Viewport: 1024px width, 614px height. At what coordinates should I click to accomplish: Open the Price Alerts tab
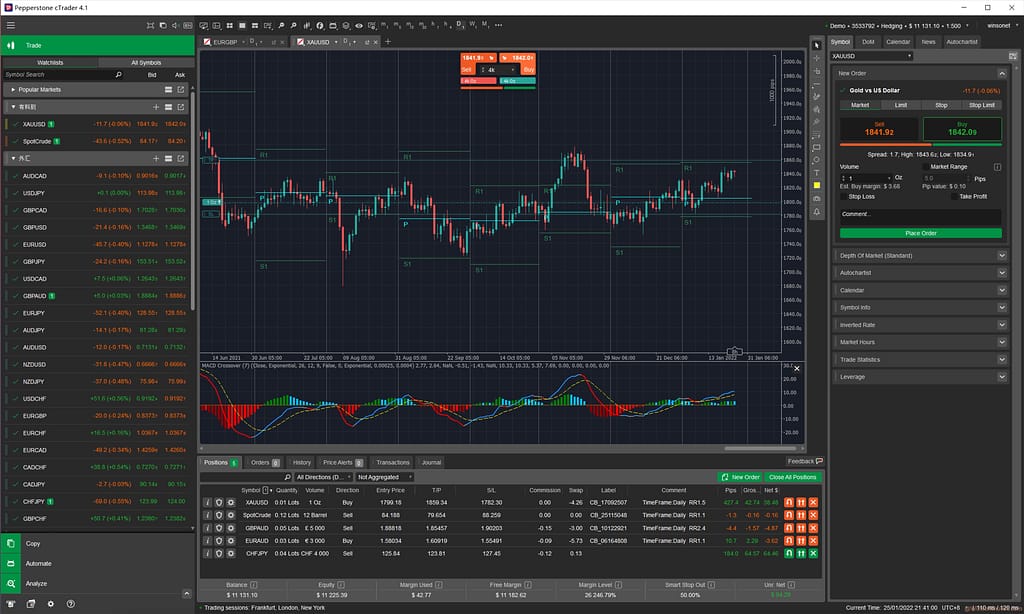(342, 462)
